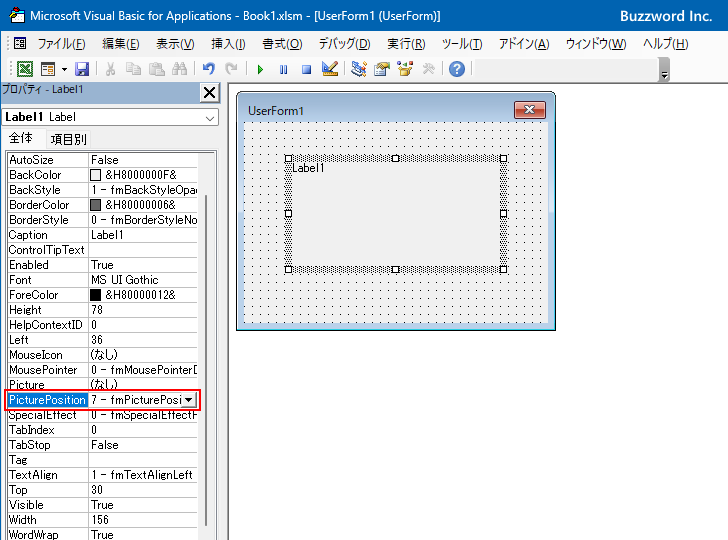
Task: Click the ForeColor black color swatch
Action: coord(95,295)
